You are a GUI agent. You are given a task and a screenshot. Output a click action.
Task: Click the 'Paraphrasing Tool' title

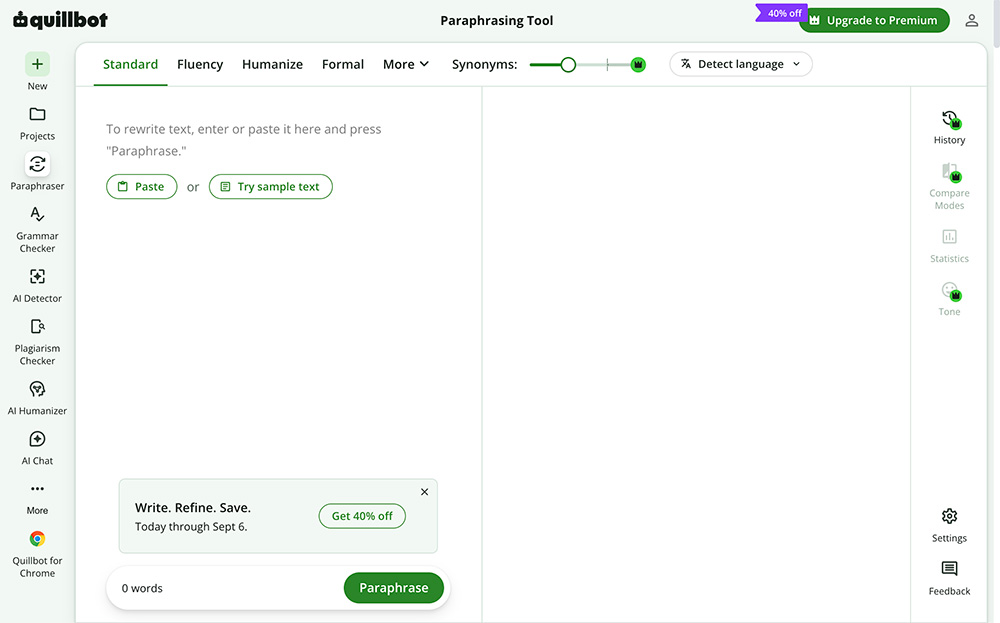pos(497,20)
